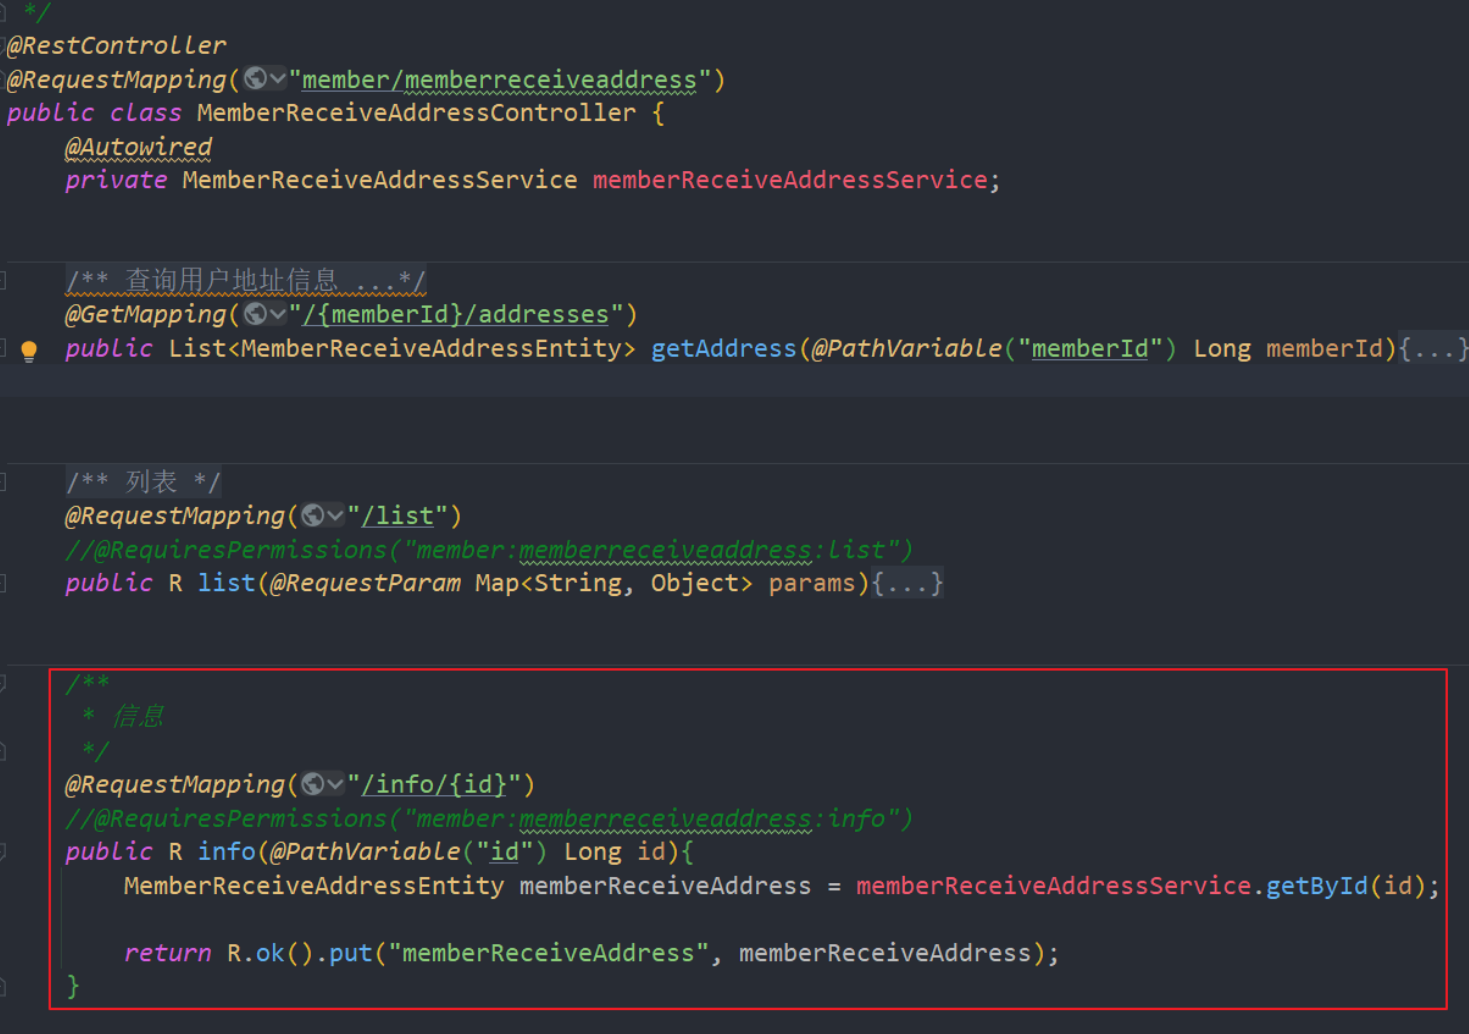
Task: Click the @Autowired annotation
Action: 138,147
